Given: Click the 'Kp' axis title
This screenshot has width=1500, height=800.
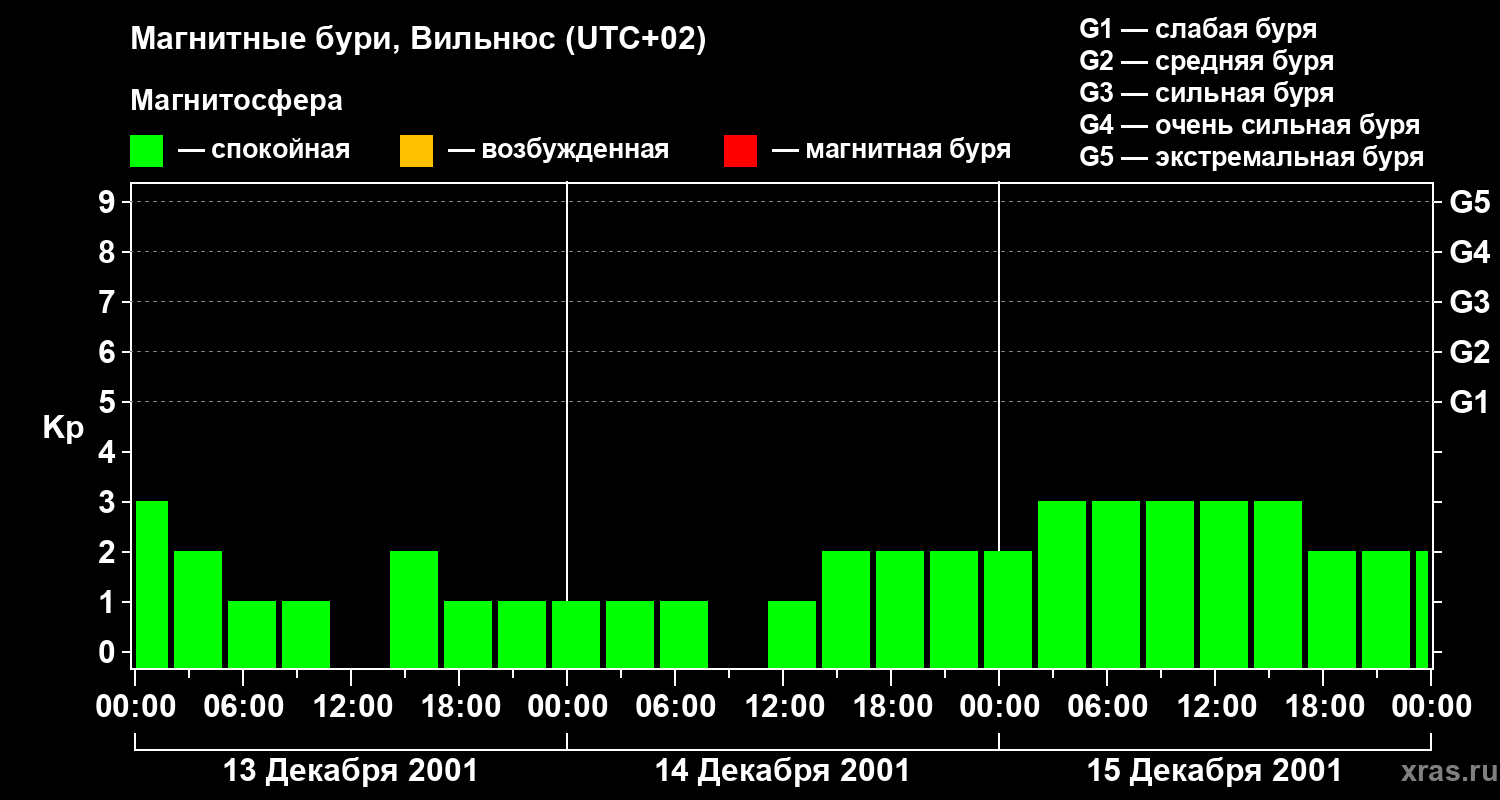Looking at the screenshot, I should (63, 428).
